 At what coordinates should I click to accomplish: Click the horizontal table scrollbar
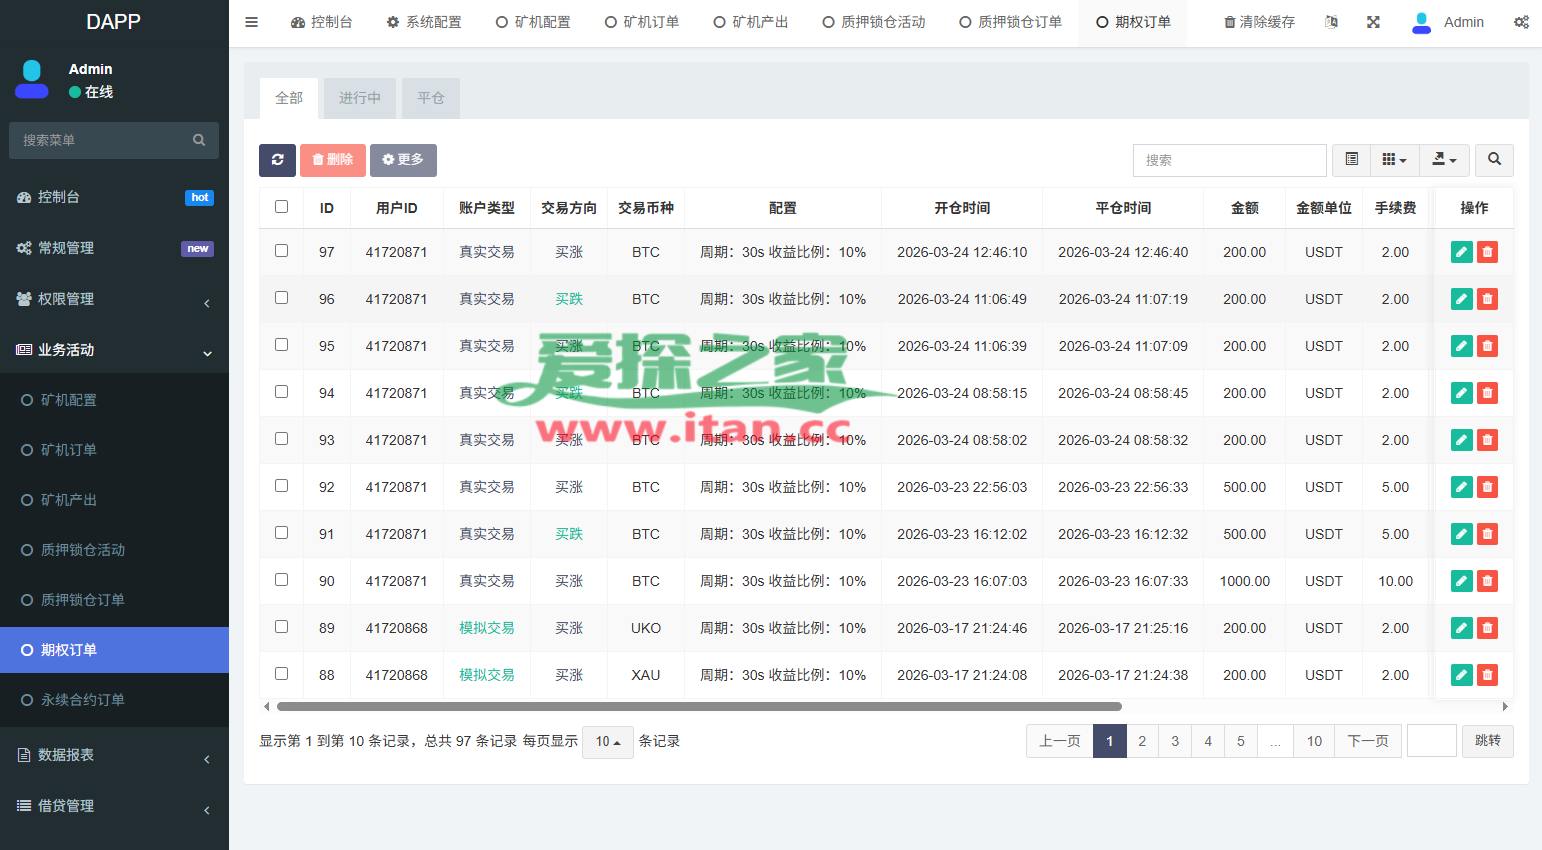pos(698,706)
